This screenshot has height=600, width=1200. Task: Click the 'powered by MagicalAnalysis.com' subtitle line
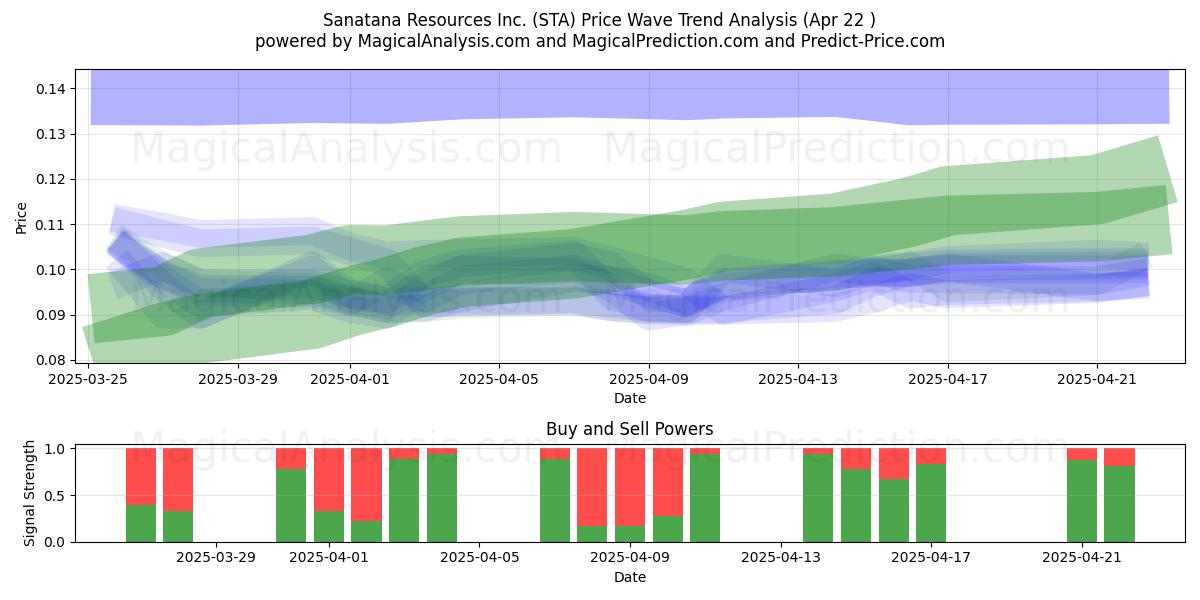[x=600, y=41]
